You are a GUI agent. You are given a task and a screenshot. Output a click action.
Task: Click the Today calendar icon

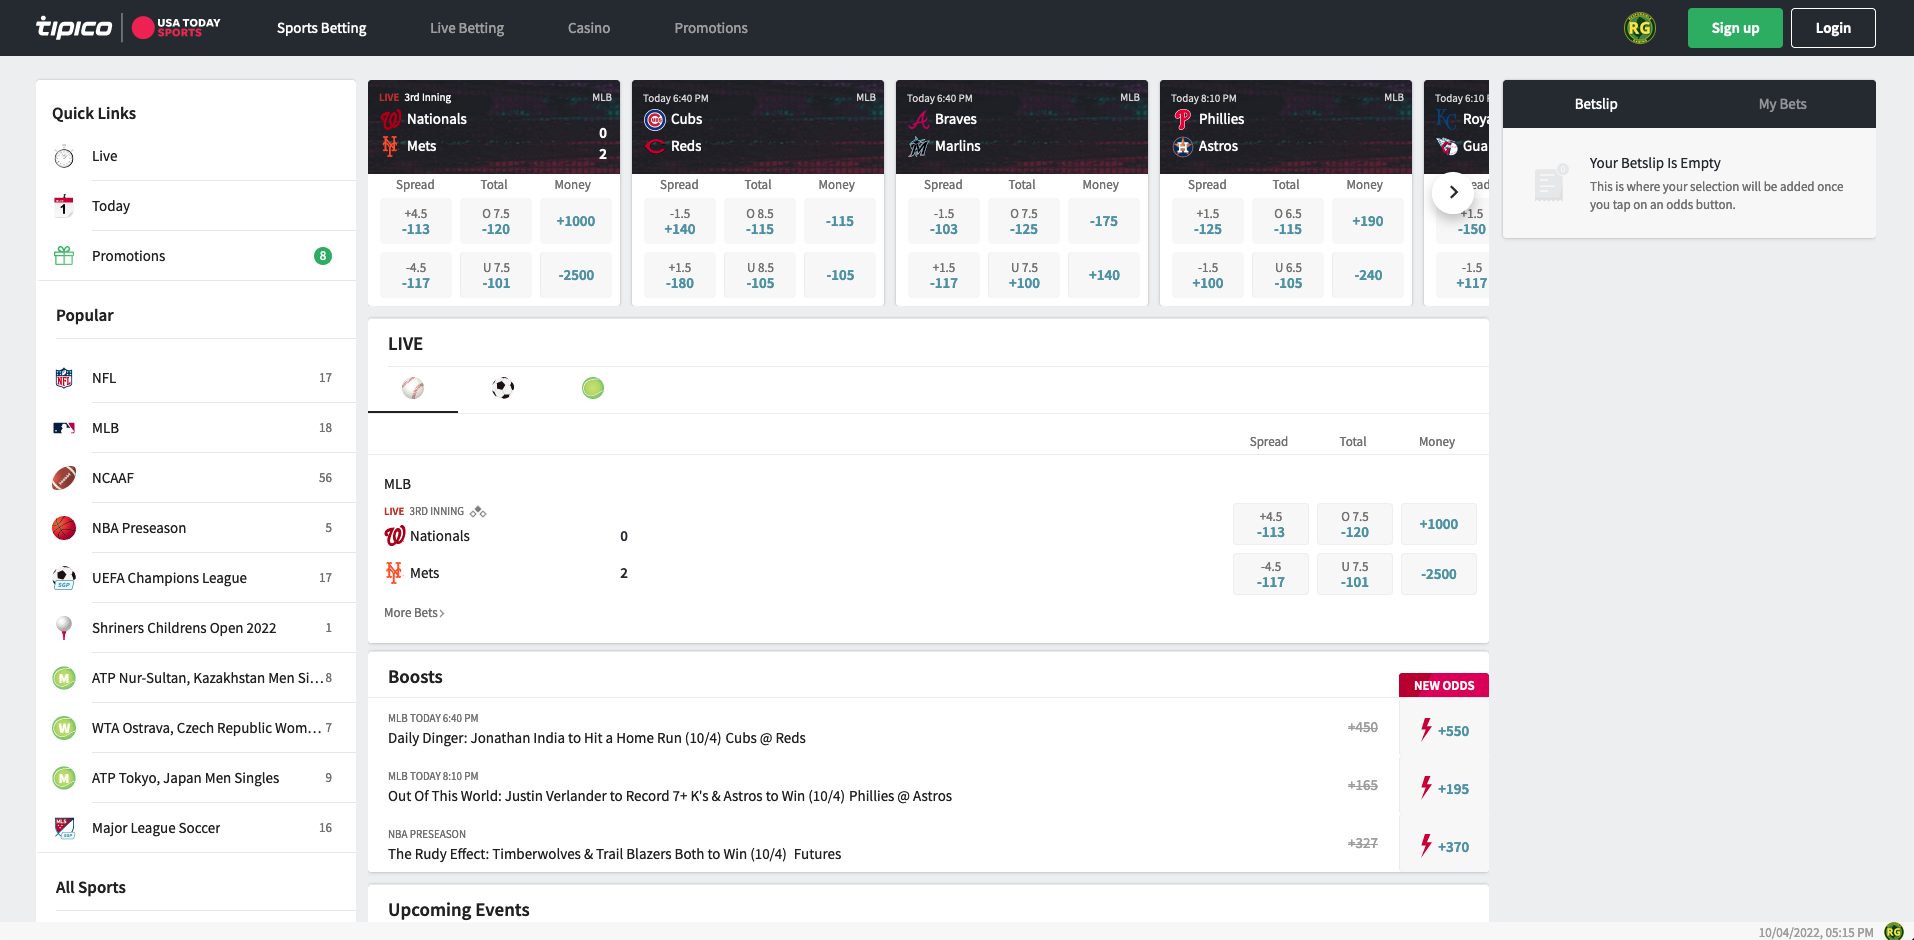pos(64,206)
